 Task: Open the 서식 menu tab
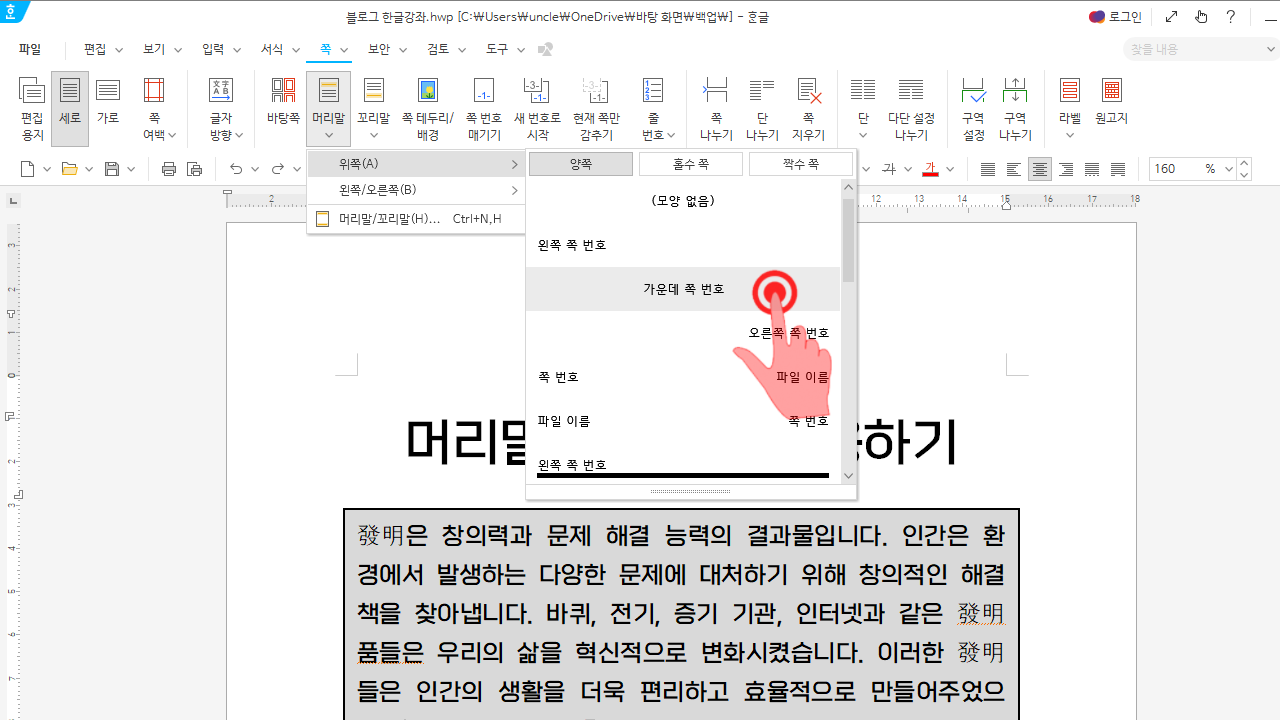[272, 49]
